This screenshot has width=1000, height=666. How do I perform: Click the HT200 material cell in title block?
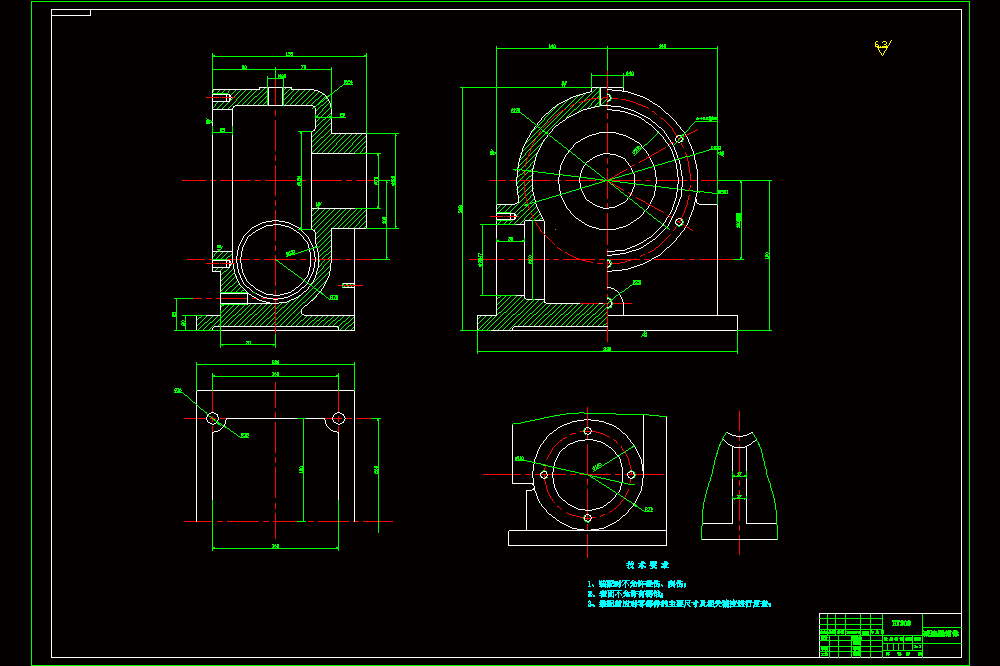pyautogui.click(x=901, y=623)
